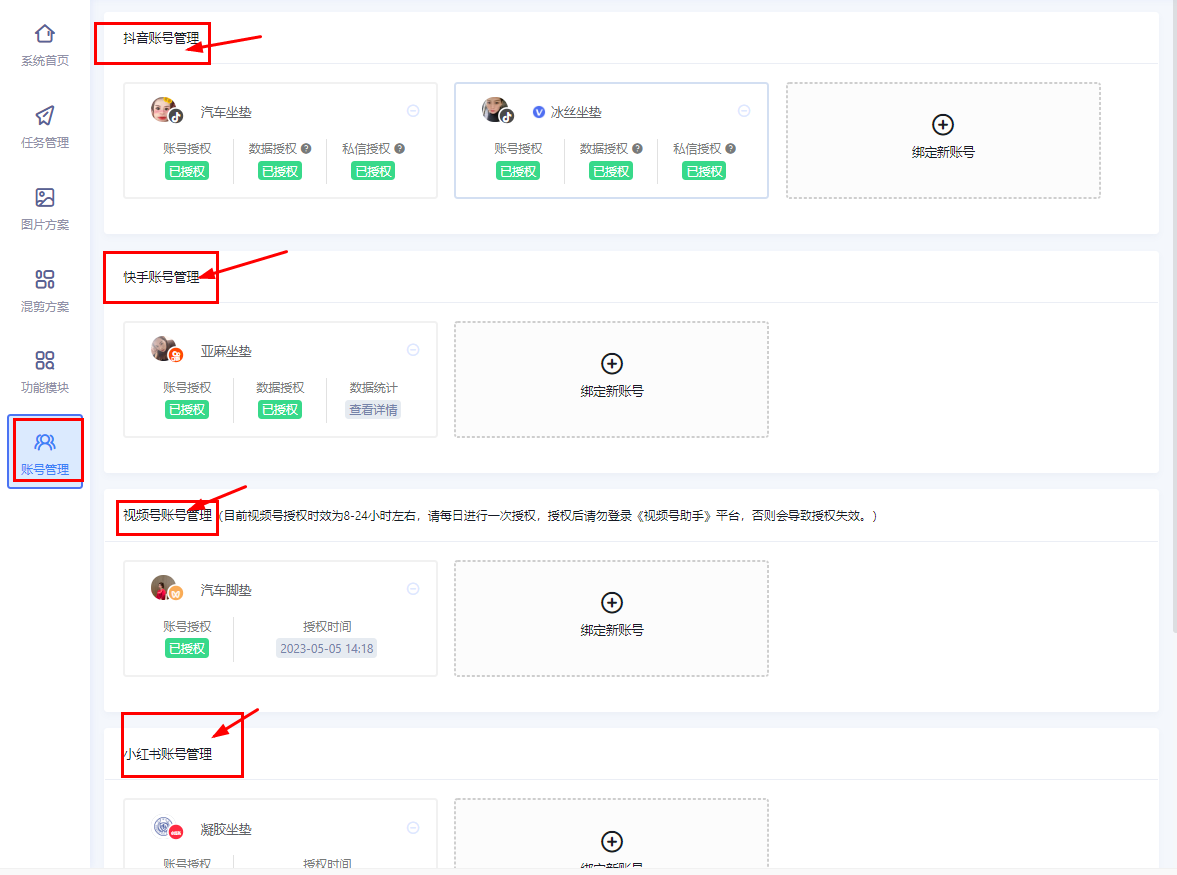Click 授权时间 label on 汽车脚垫 card

coord(327,626)
